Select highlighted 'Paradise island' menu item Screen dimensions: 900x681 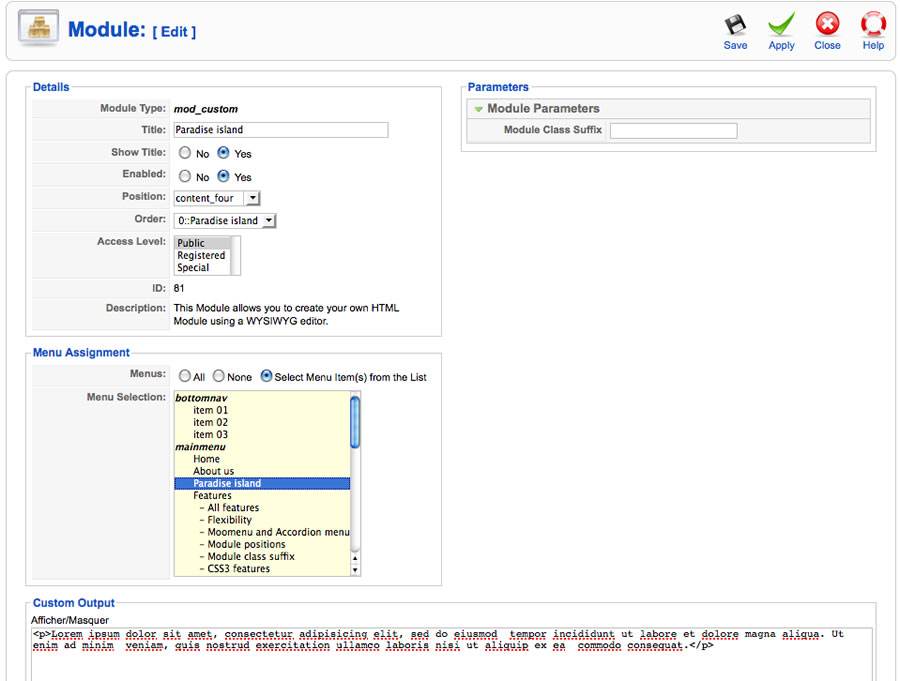point(262,483)
